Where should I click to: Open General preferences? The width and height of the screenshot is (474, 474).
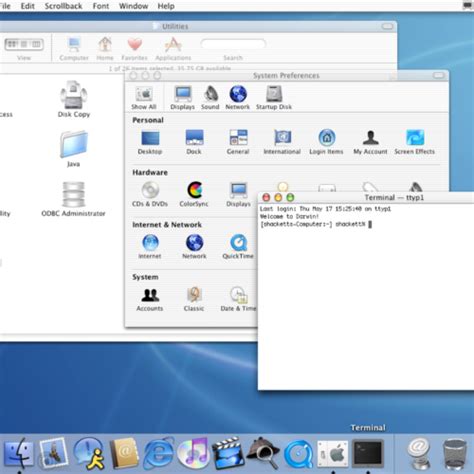pyautogui.click(x=238, y=142)
